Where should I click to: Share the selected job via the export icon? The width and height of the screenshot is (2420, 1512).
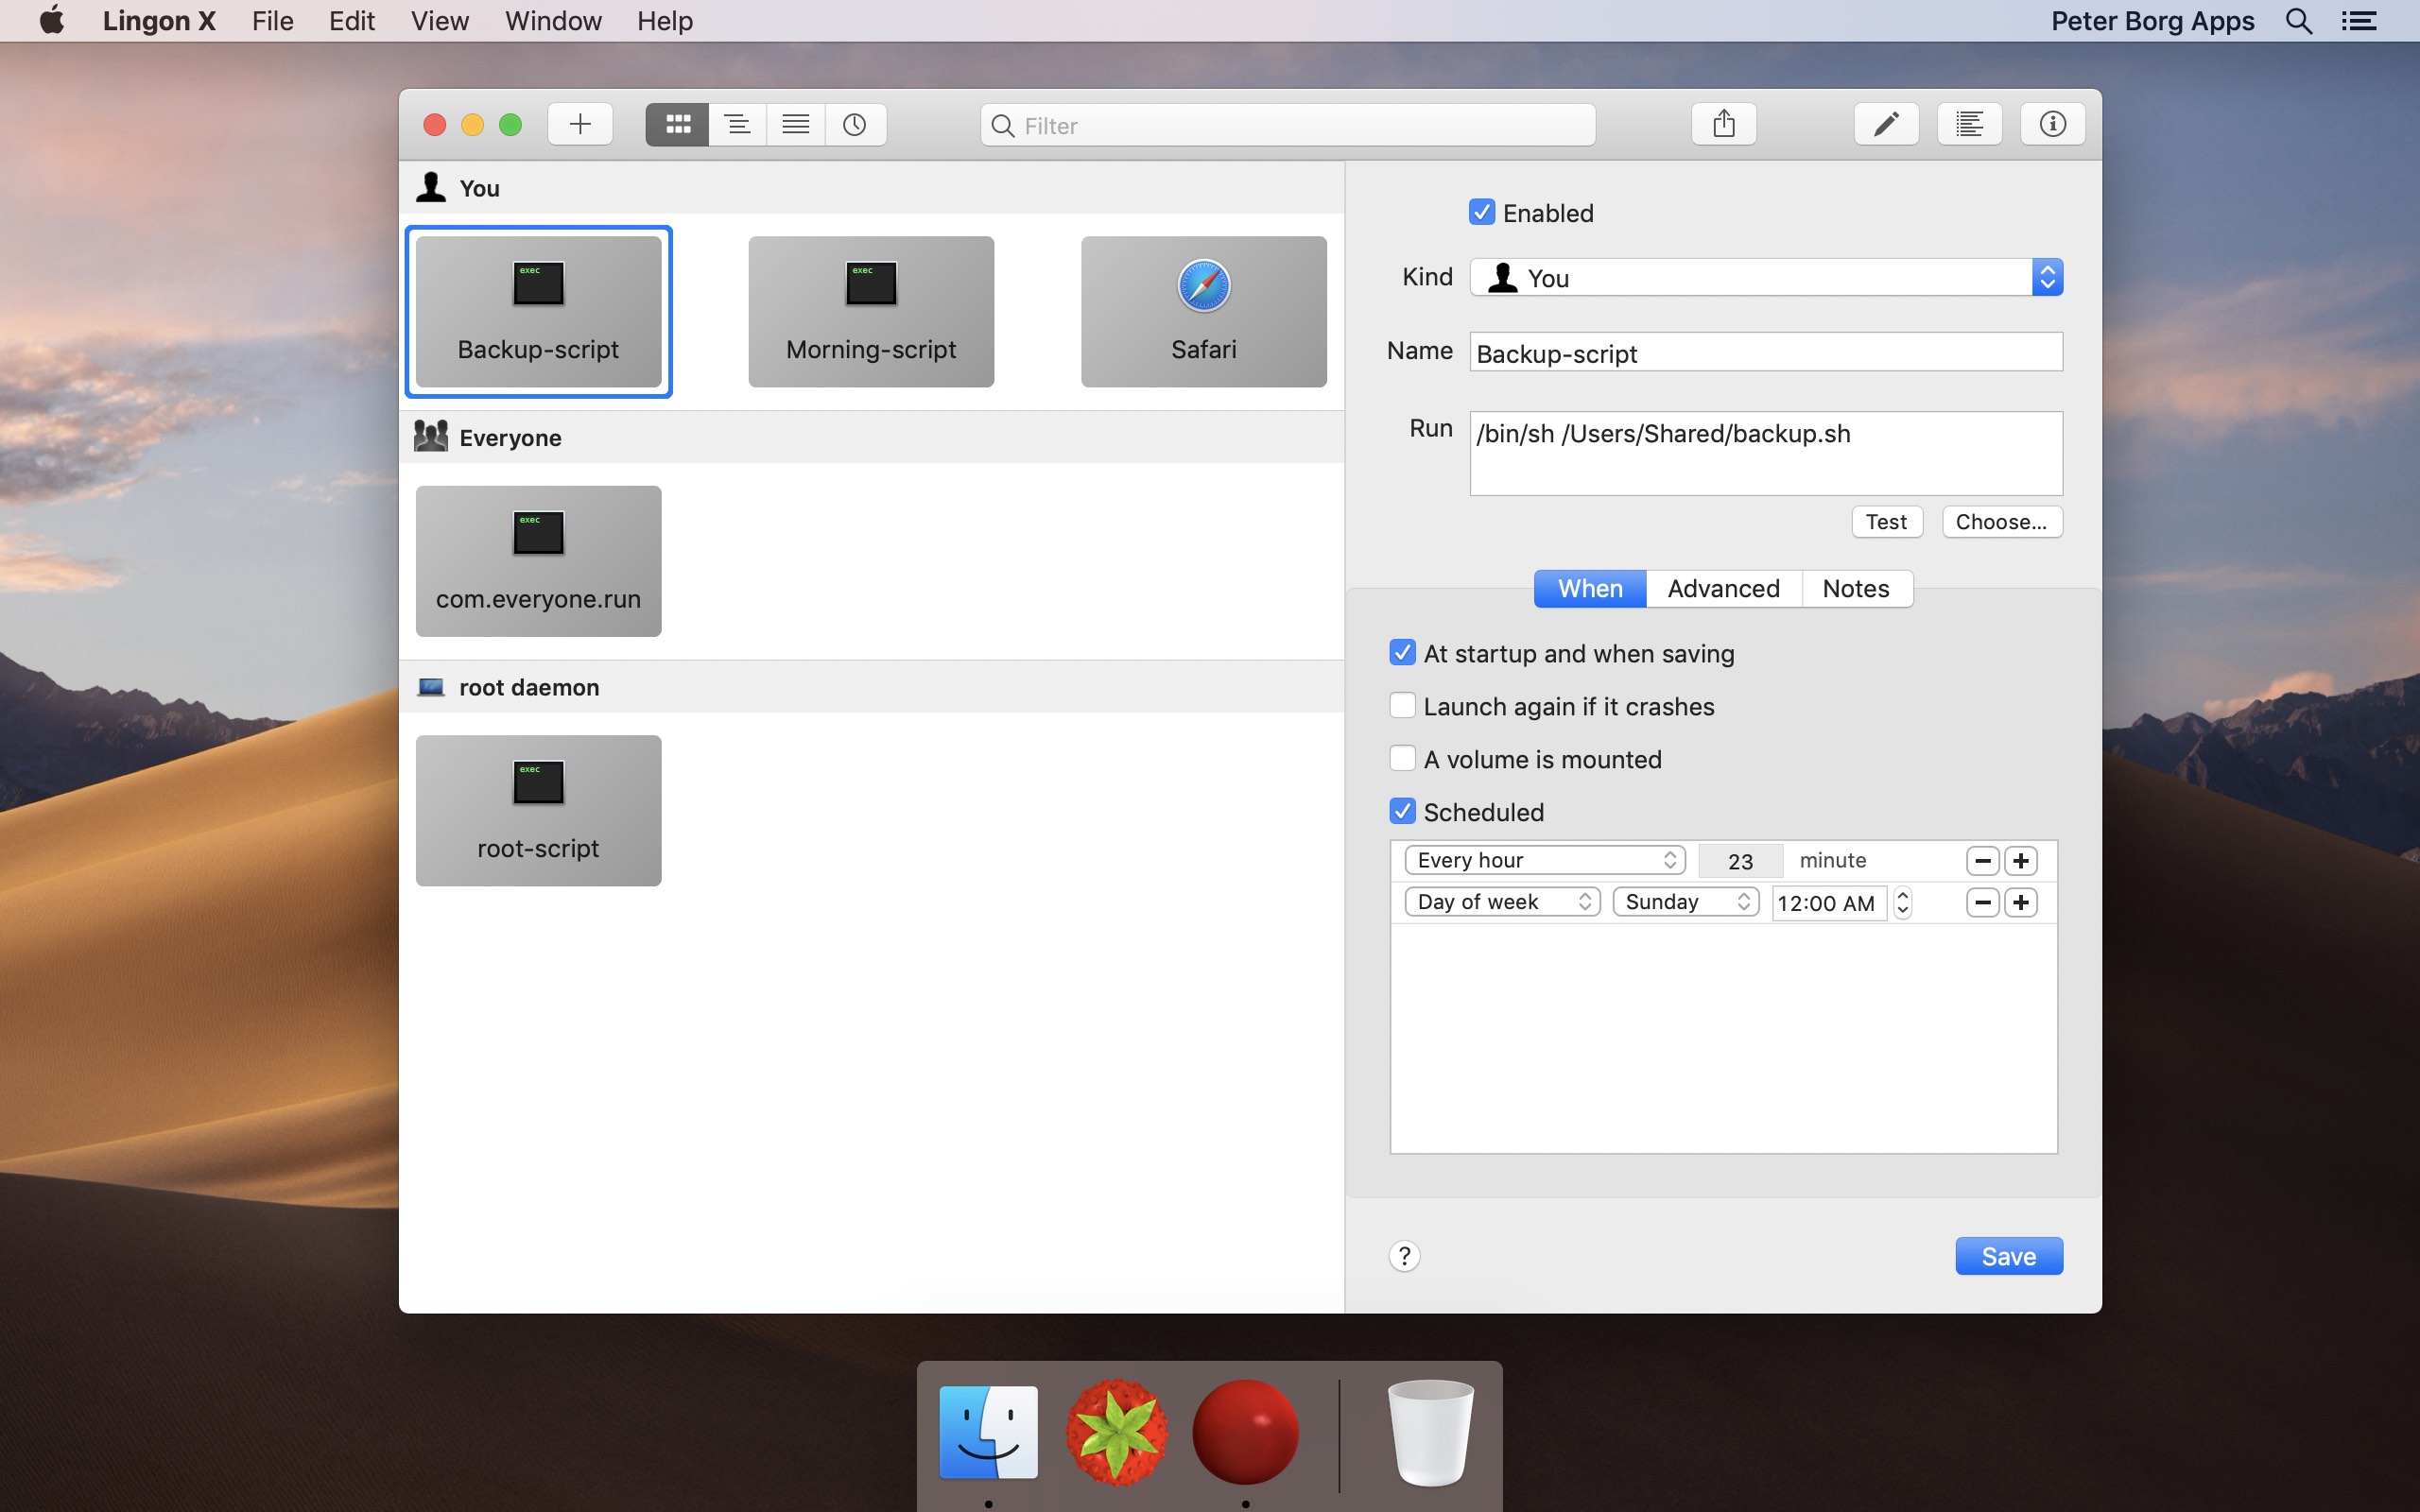click(x=1722, y=123)
